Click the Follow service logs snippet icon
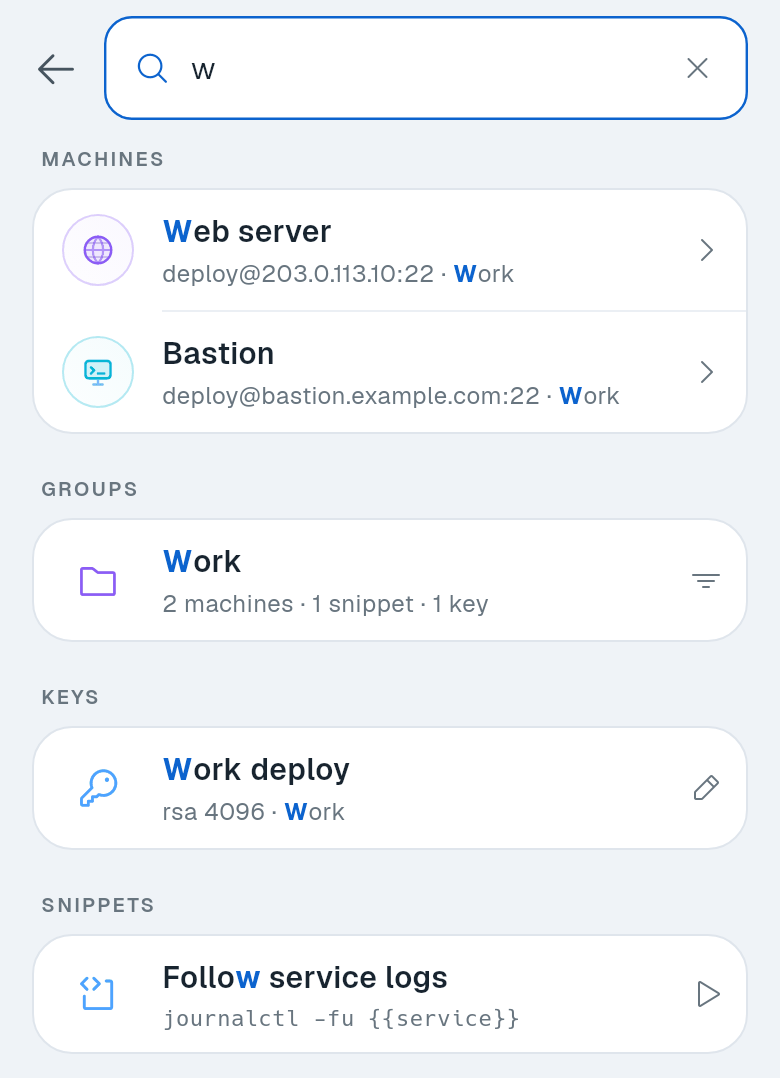The width and height of the screenshot is (780, 1078). point(98,993)
